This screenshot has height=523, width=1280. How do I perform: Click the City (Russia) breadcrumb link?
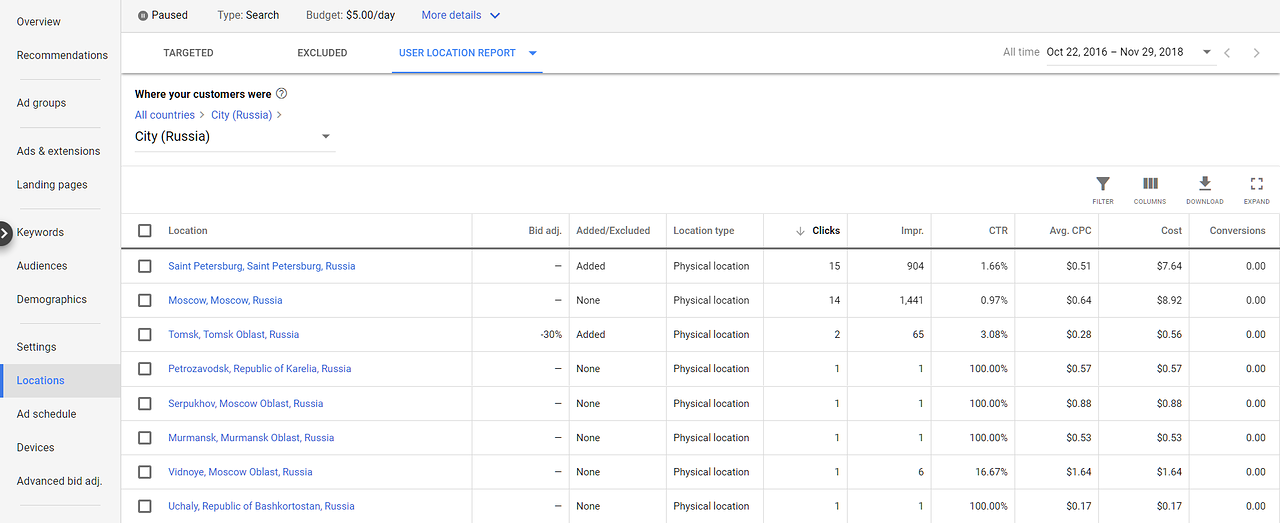241,115
